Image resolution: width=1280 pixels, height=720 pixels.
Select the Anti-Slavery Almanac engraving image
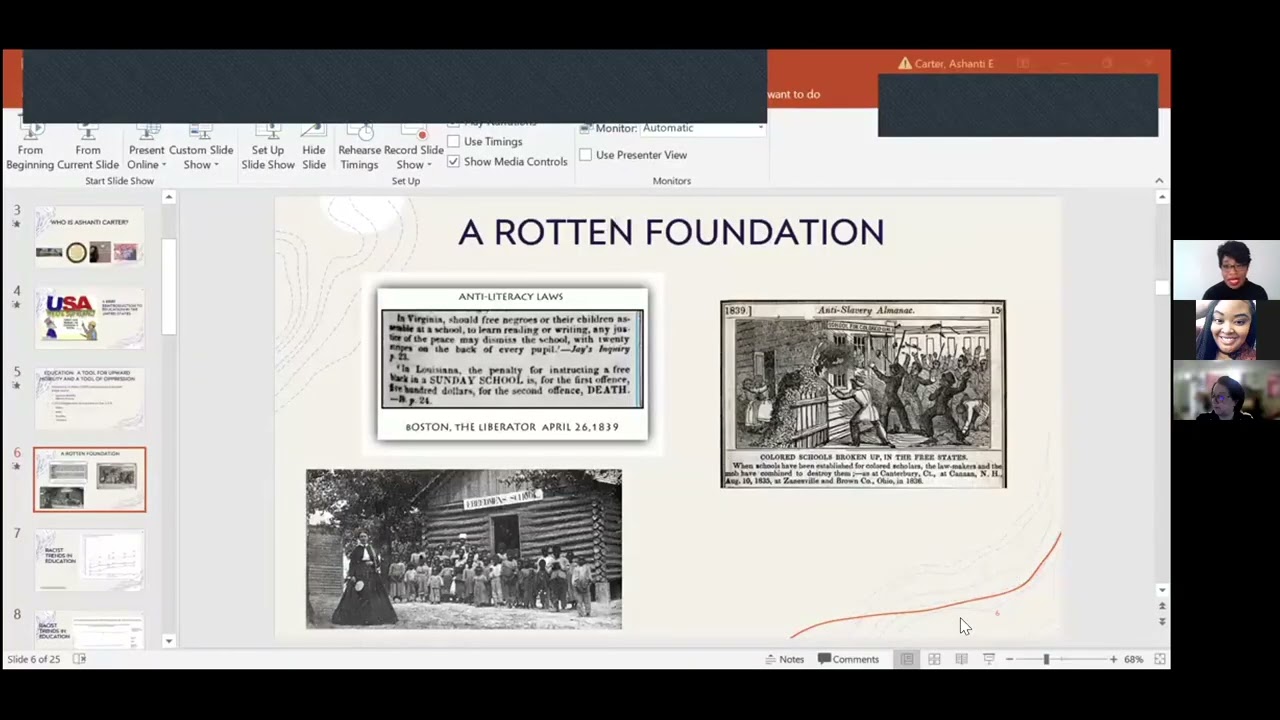click(x=863, y=394)
